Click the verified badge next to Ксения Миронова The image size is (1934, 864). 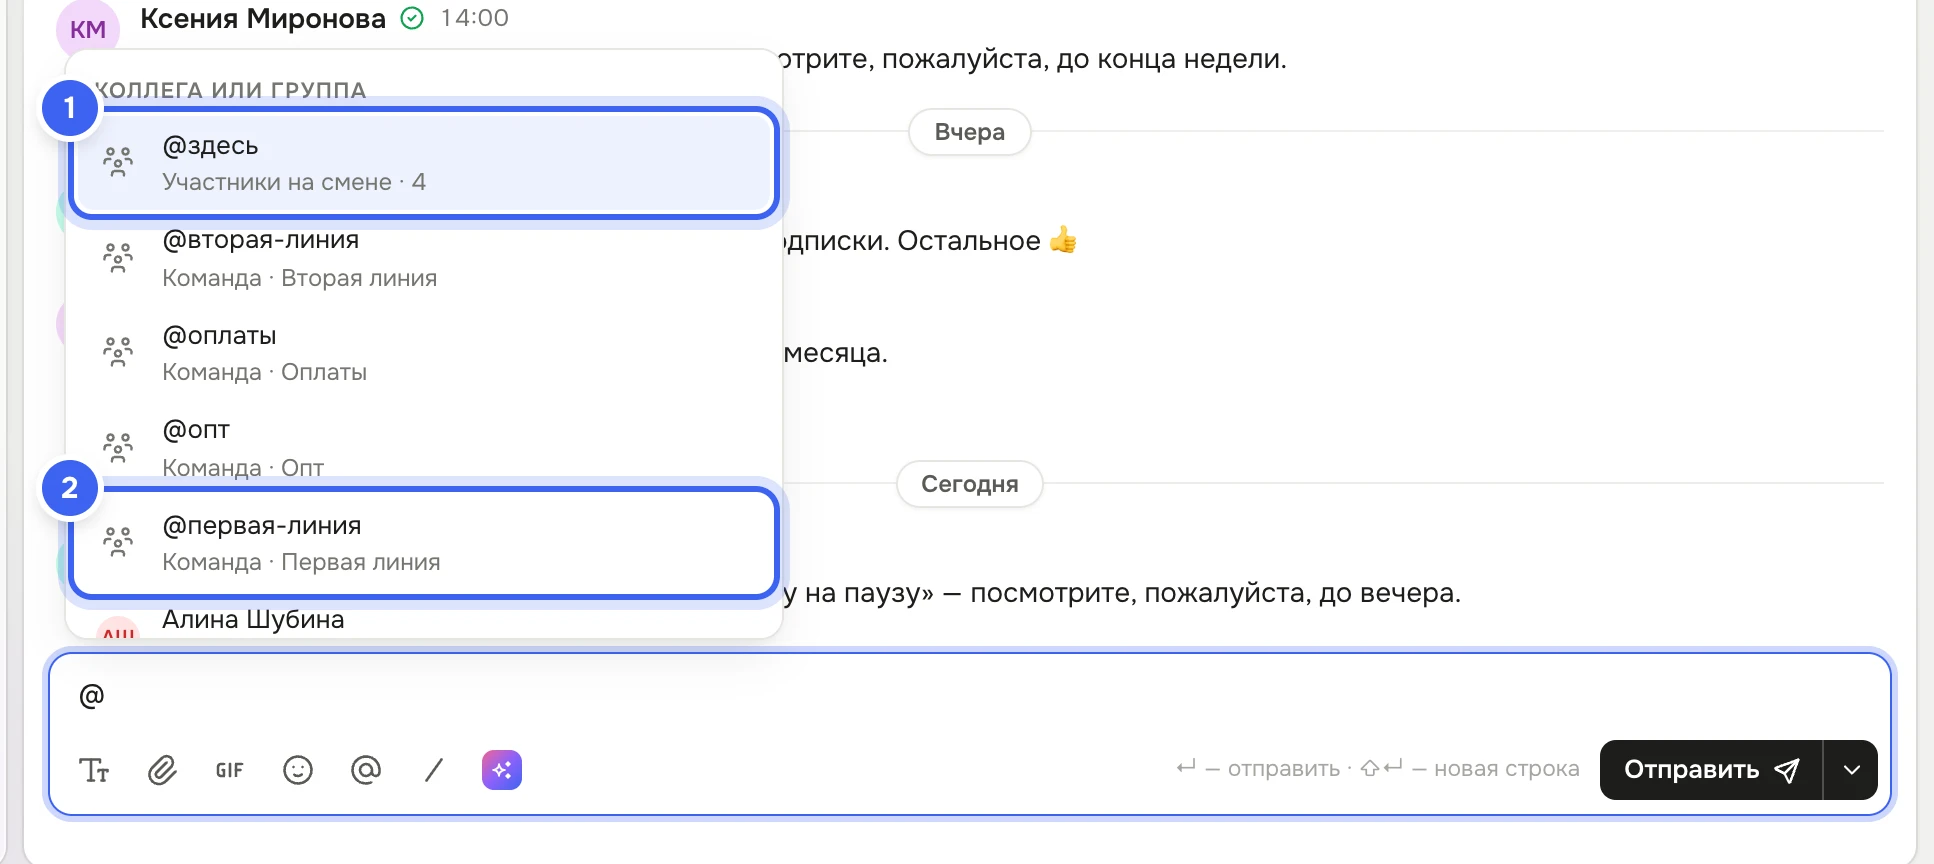412,18
